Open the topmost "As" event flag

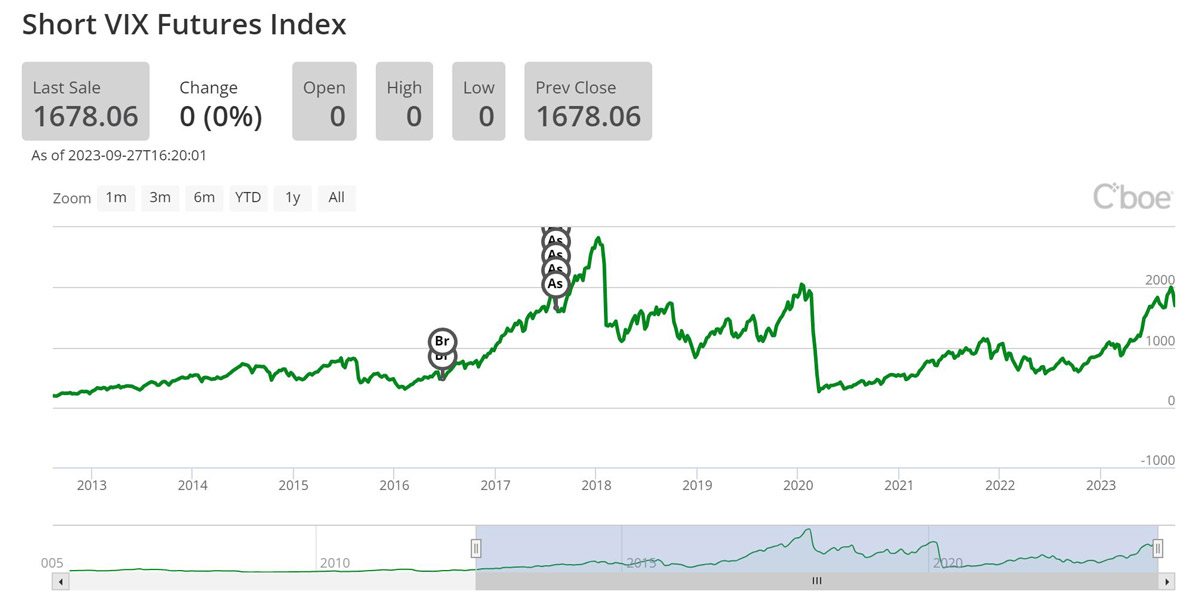point(556,240)
